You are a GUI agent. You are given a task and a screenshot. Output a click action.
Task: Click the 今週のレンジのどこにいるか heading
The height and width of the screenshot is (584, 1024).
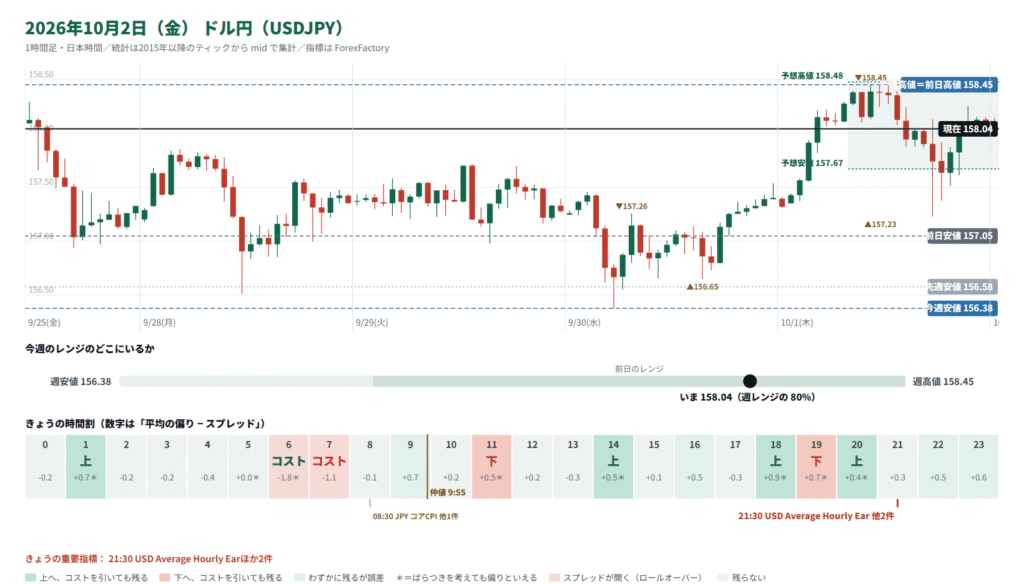[90, 349]
